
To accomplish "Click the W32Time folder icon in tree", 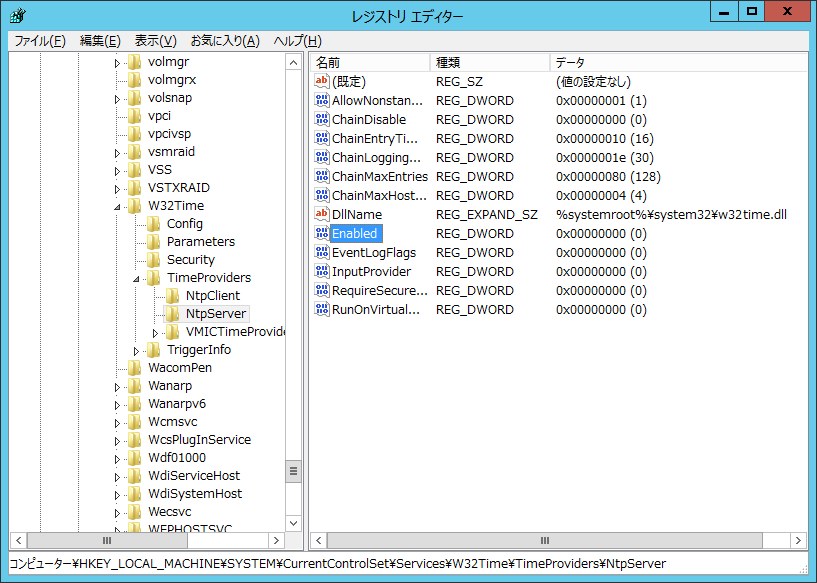I will point(136,206).
